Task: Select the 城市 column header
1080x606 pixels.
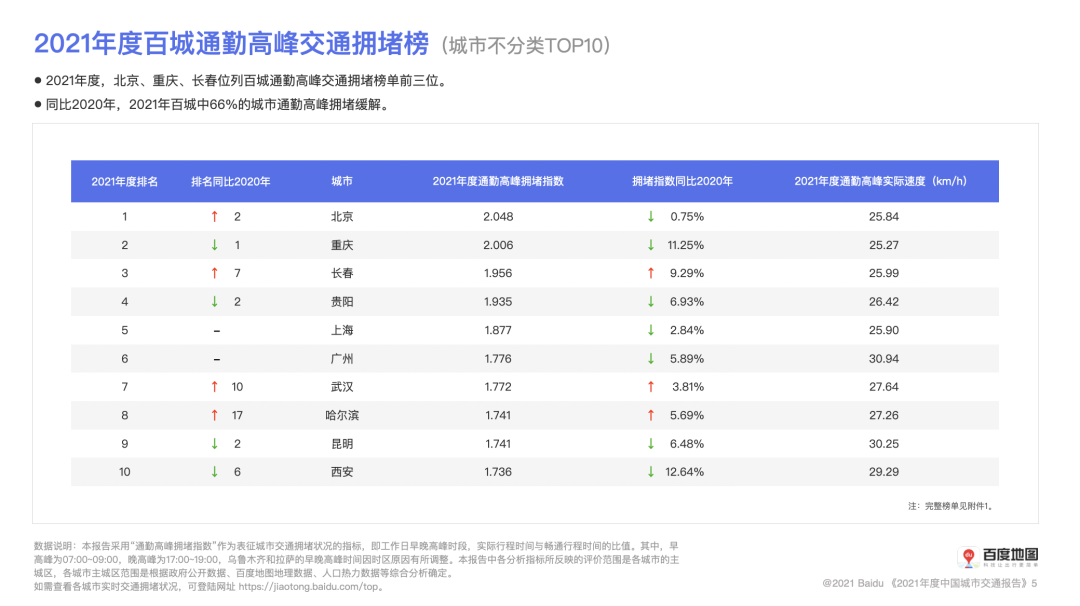Action: [340, 181]
